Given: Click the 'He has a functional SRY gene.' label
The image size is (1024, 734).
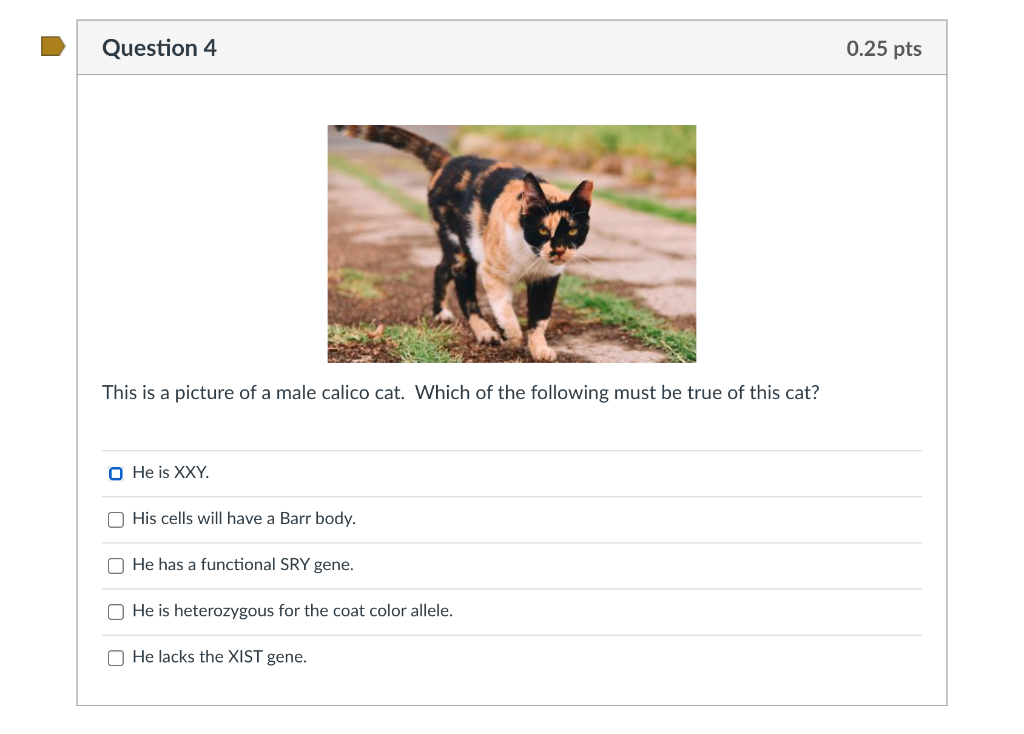Looking at the screenshot, I should 243,564.
